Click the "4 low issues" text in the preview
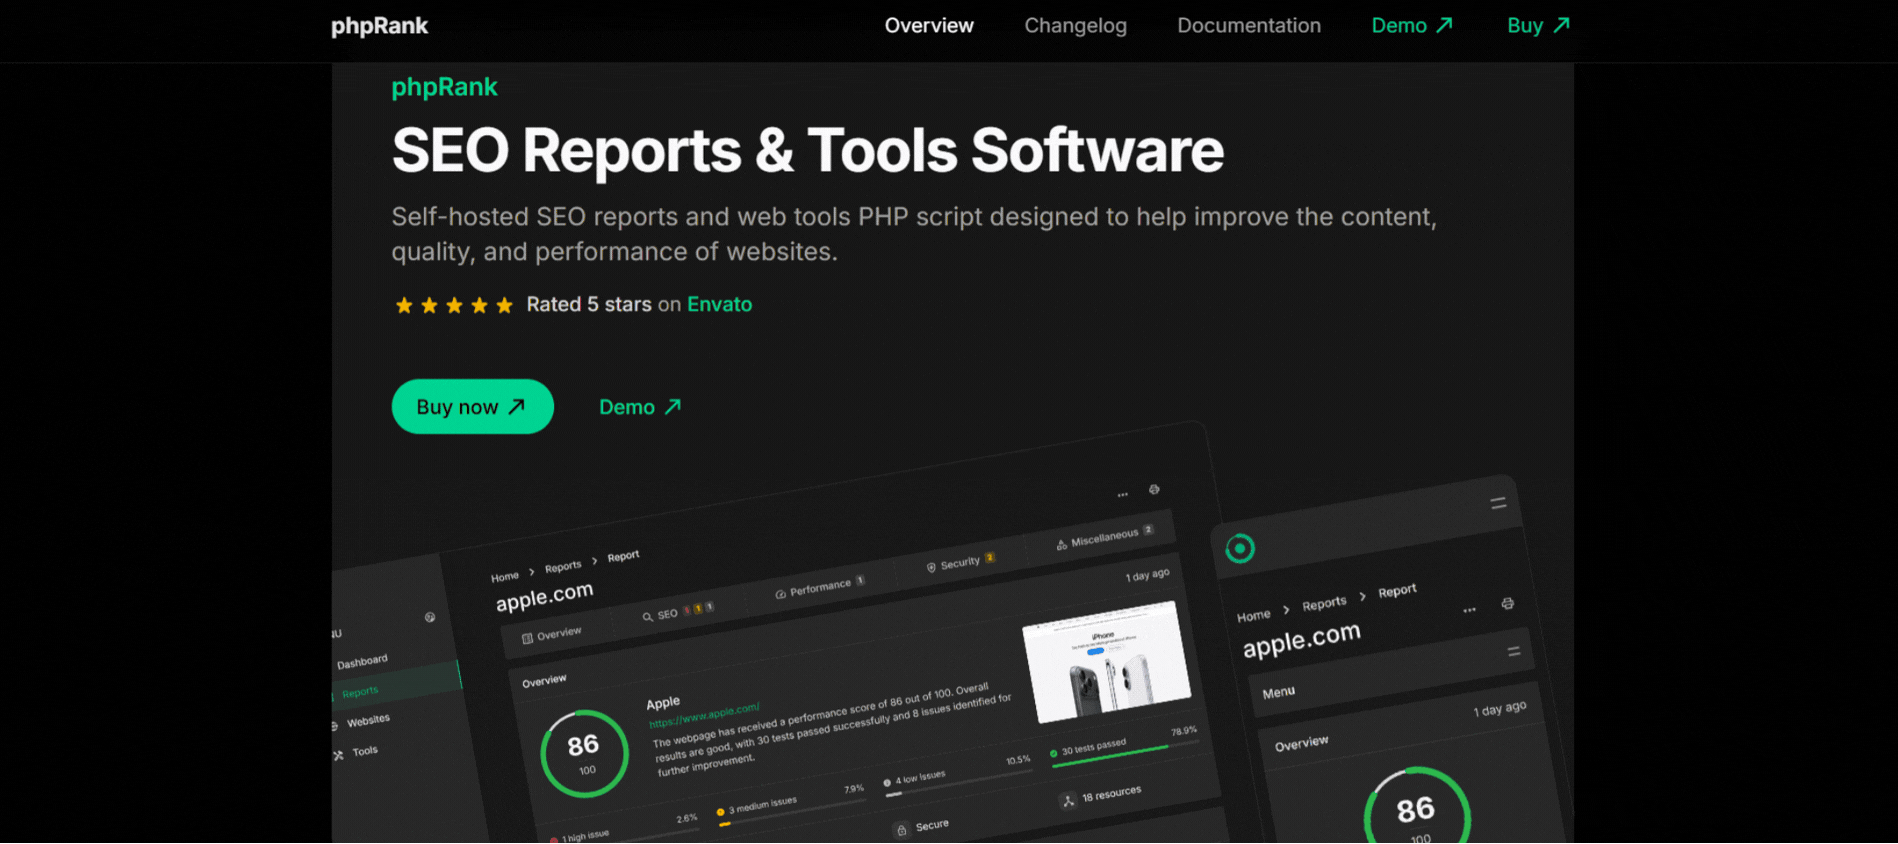This screenshot has height=844, width=1898. pyautogui.click(x=920, y=777)
